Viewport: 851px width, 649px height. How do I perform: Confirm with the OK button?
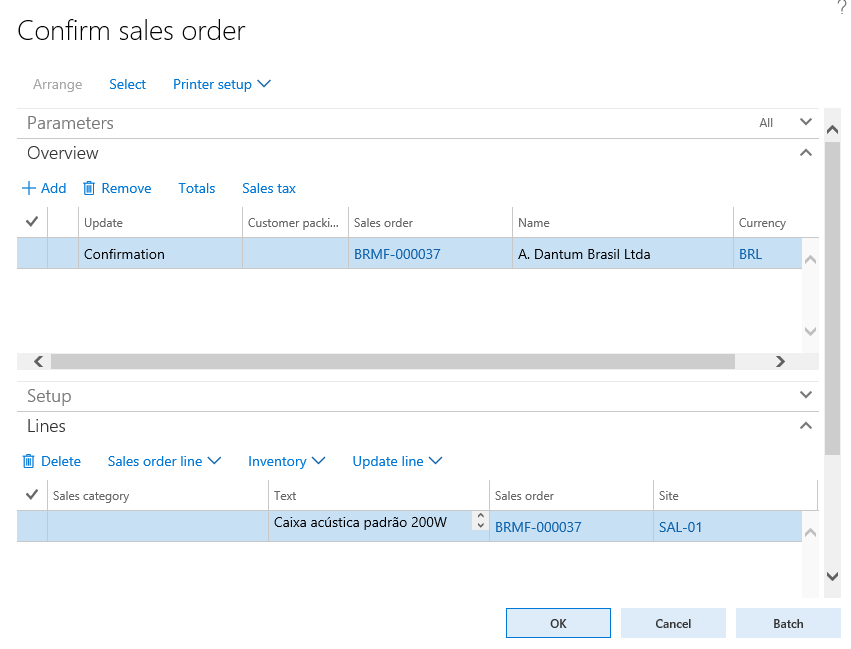558,622
